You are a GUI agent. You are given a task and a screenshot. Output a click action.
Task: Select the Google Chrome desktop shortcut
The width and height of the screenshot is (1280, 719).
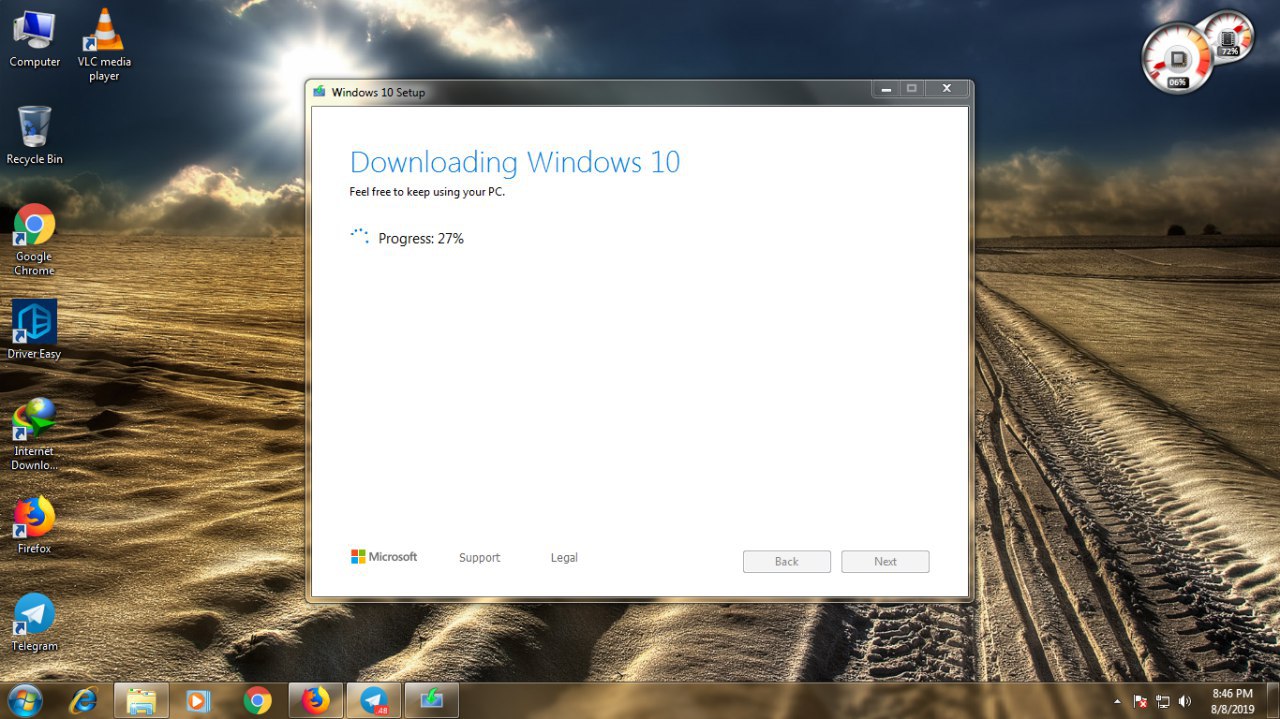[34, 240]
